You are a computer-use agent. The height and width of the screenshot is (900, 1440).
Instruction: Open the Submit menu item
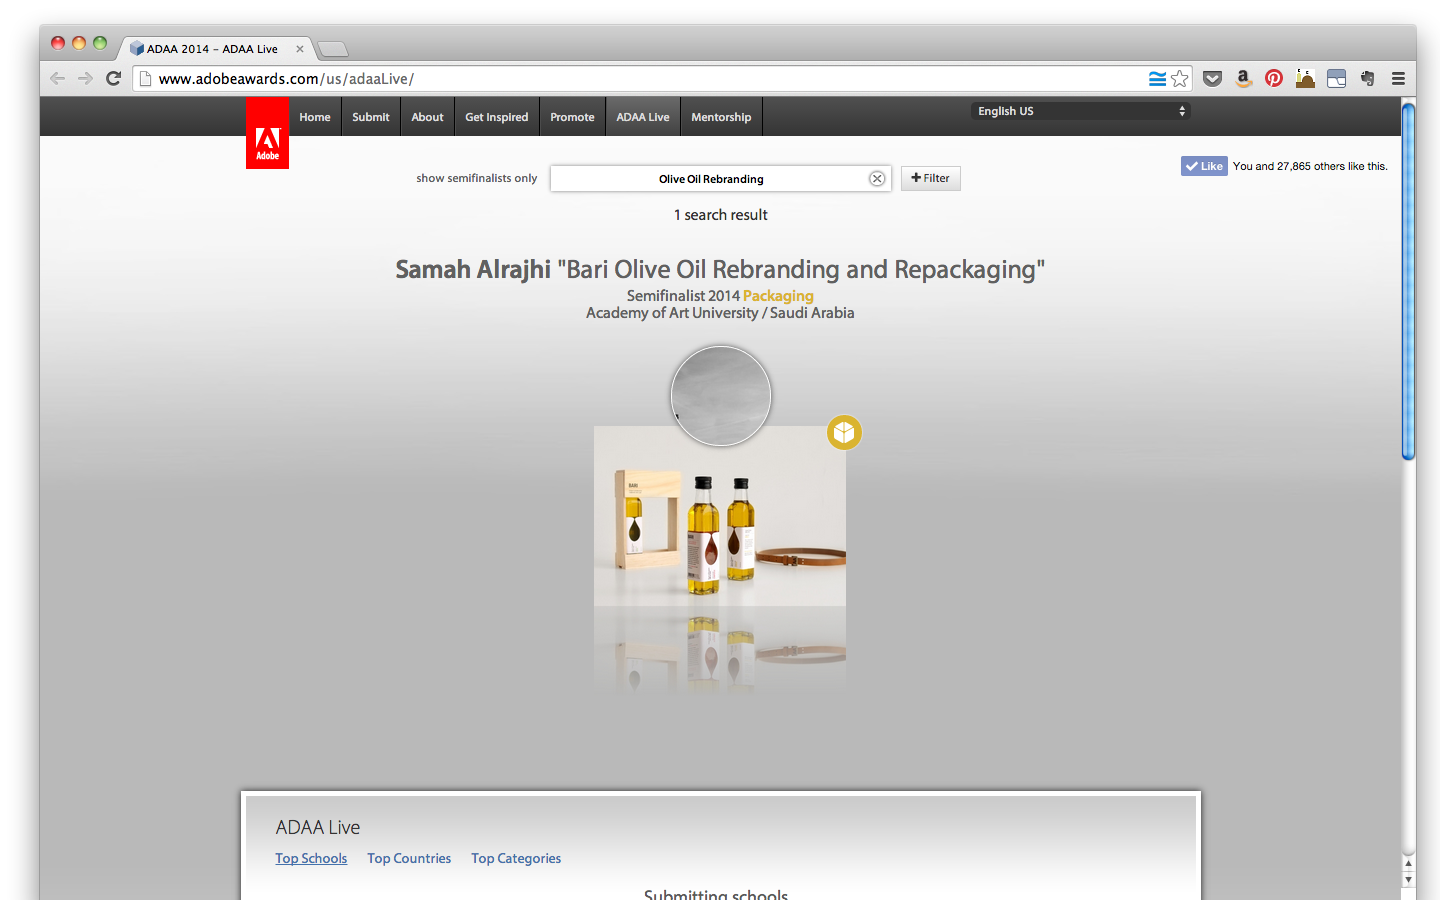(x=371, y=117)
